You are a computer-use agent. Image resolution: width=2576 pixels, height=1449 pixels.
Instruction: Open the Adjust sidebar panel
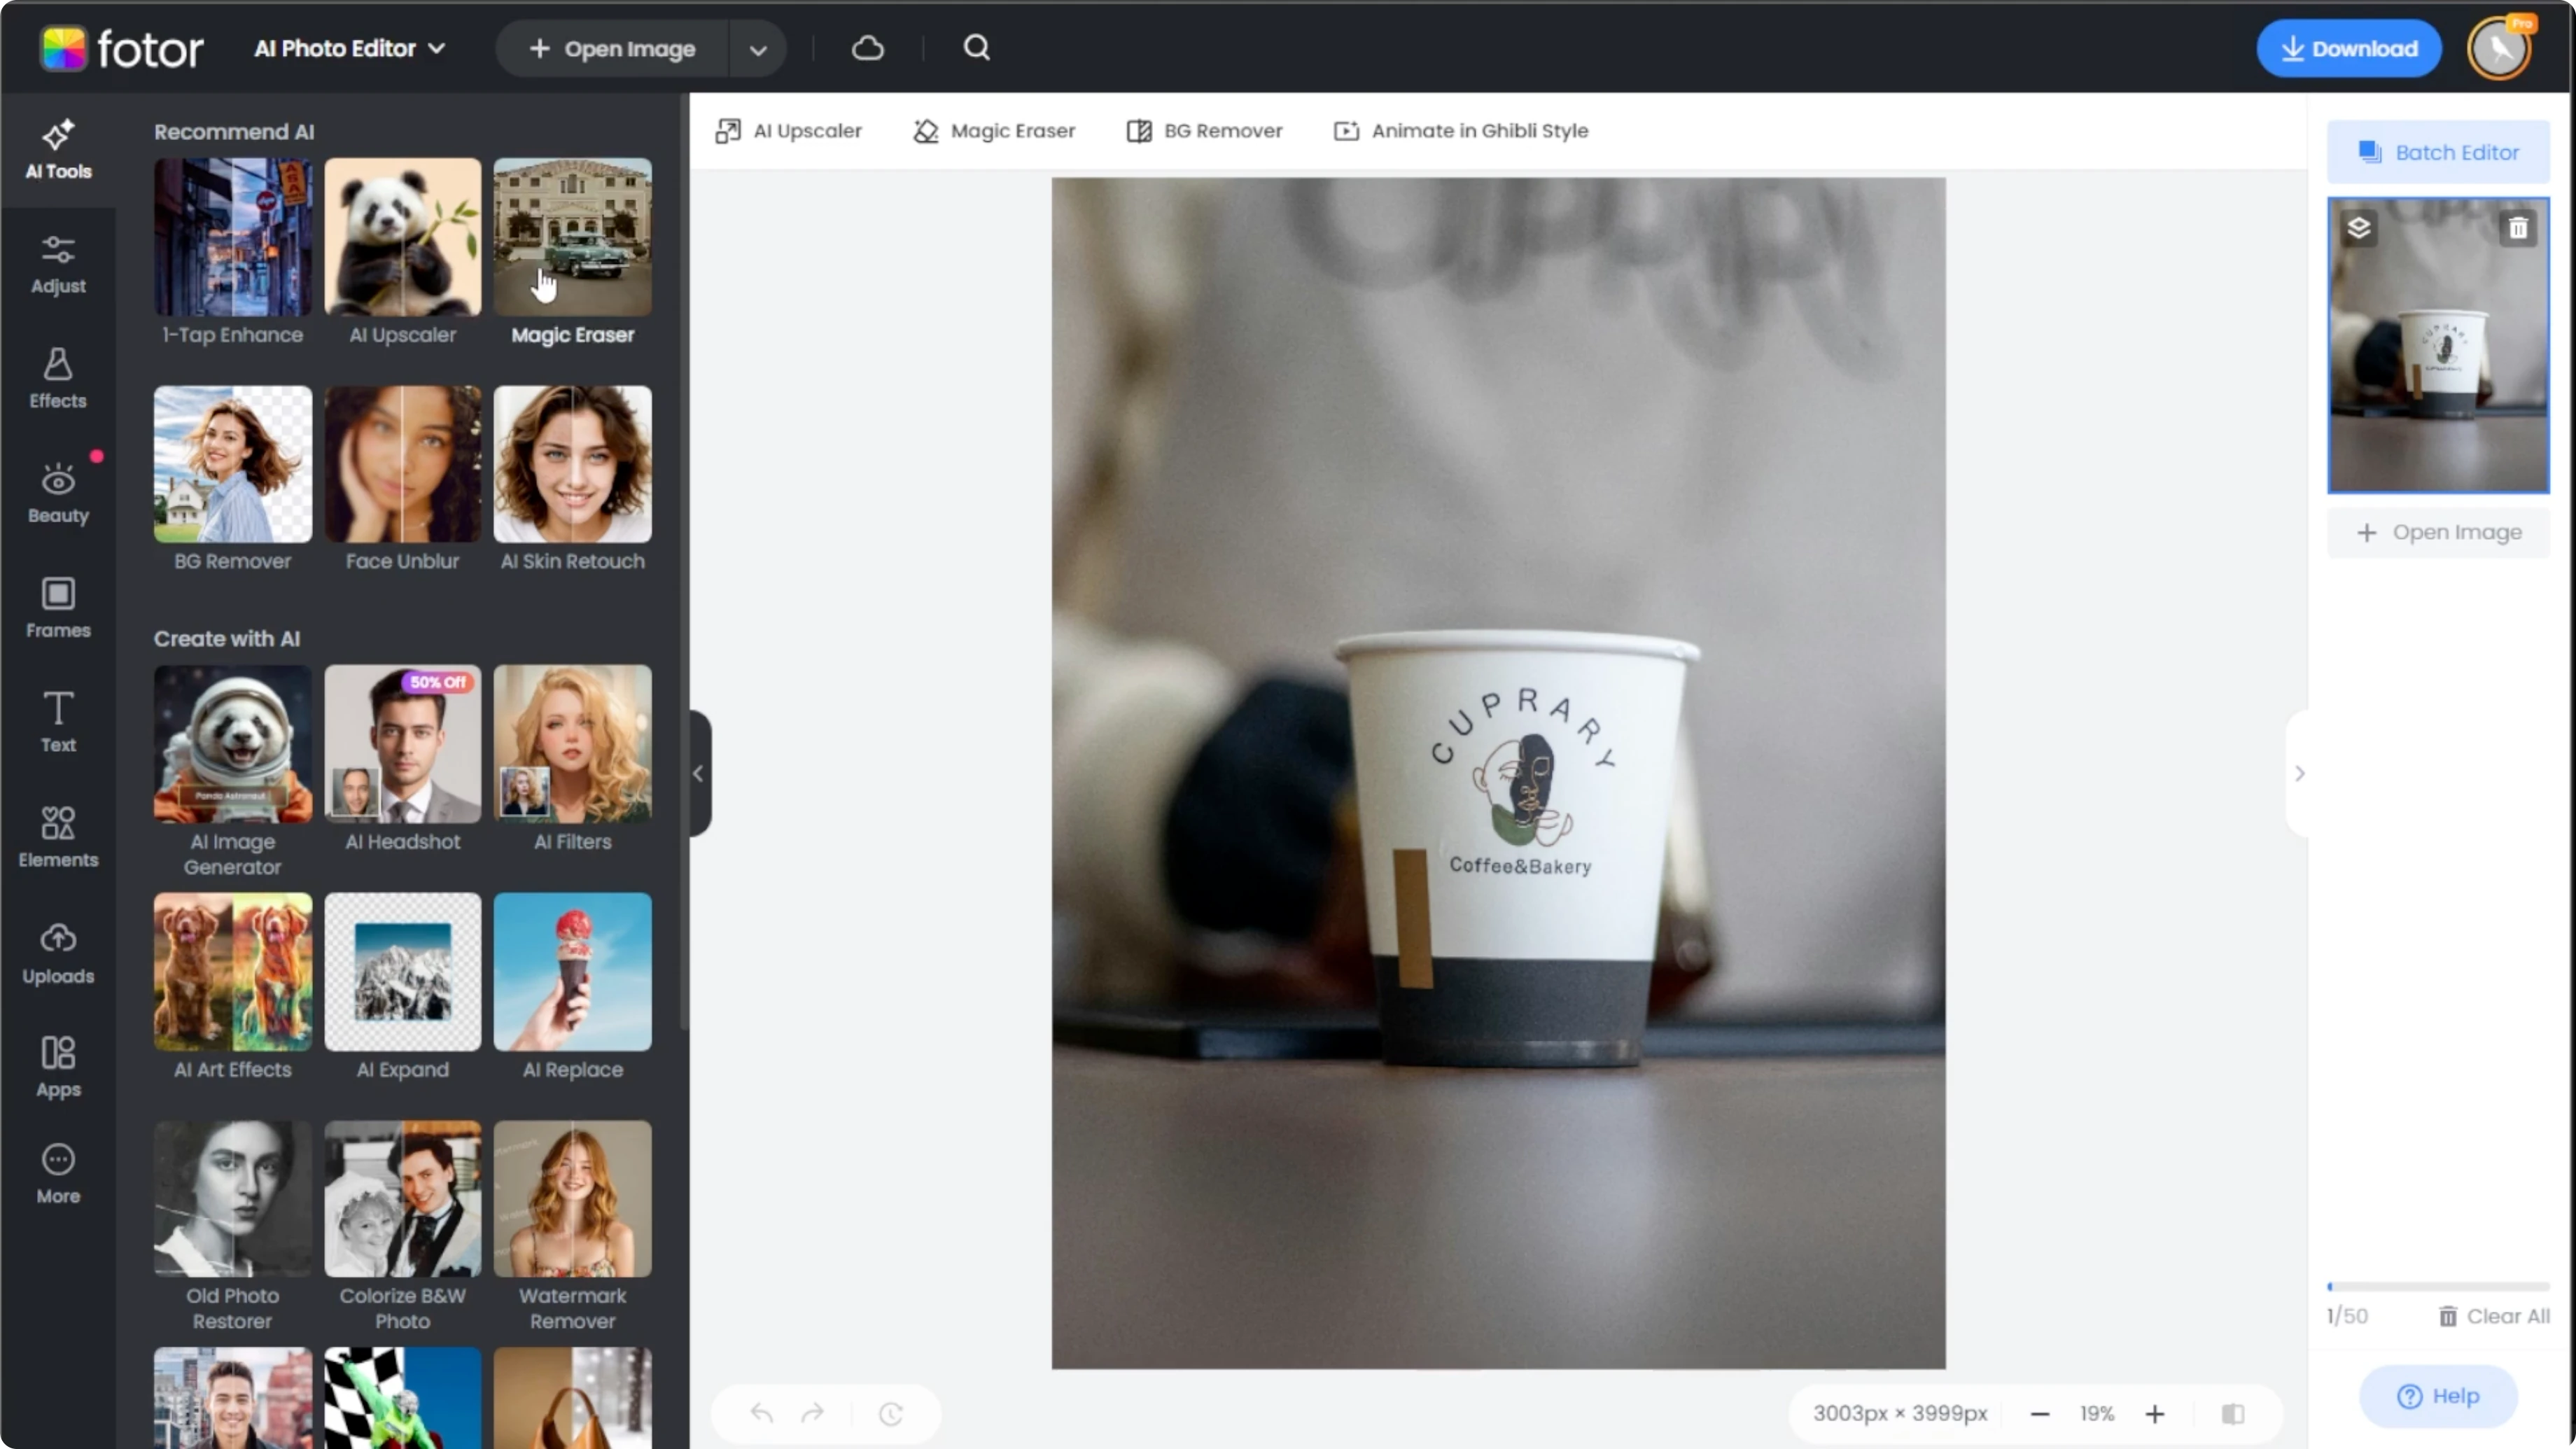click(x=58, y=265)
